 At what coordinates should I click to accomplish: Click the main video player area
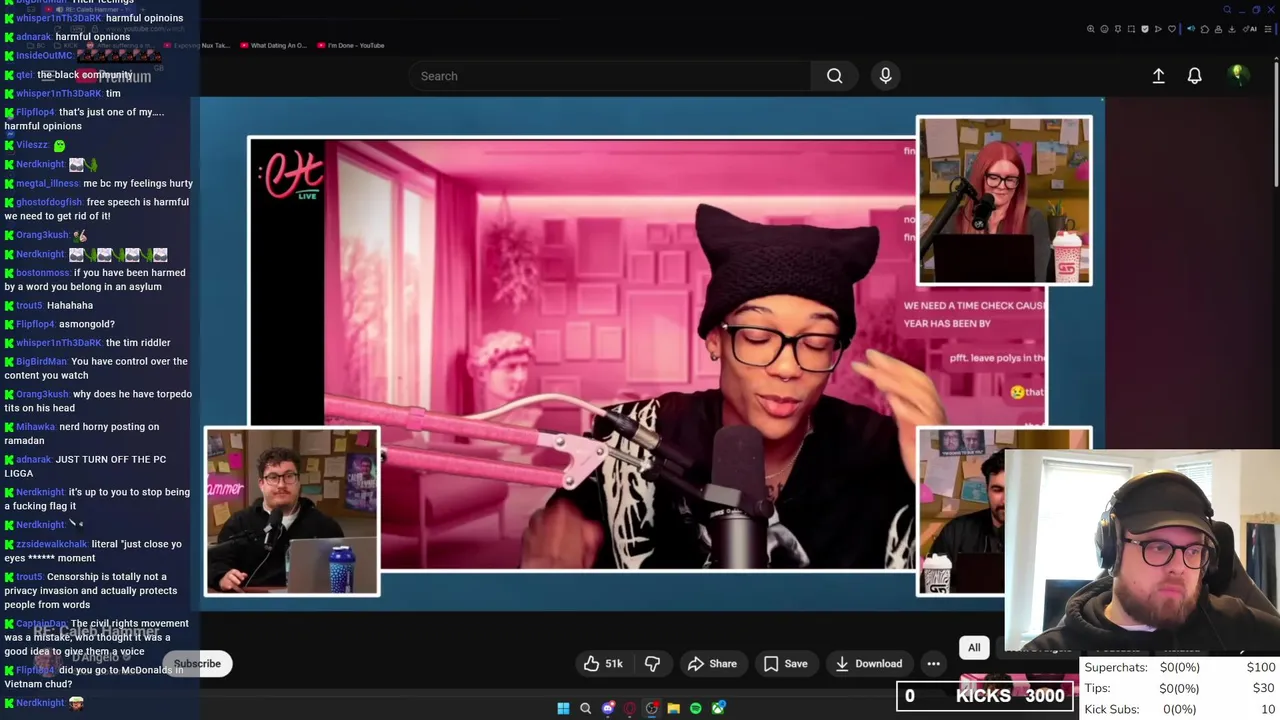652,352
